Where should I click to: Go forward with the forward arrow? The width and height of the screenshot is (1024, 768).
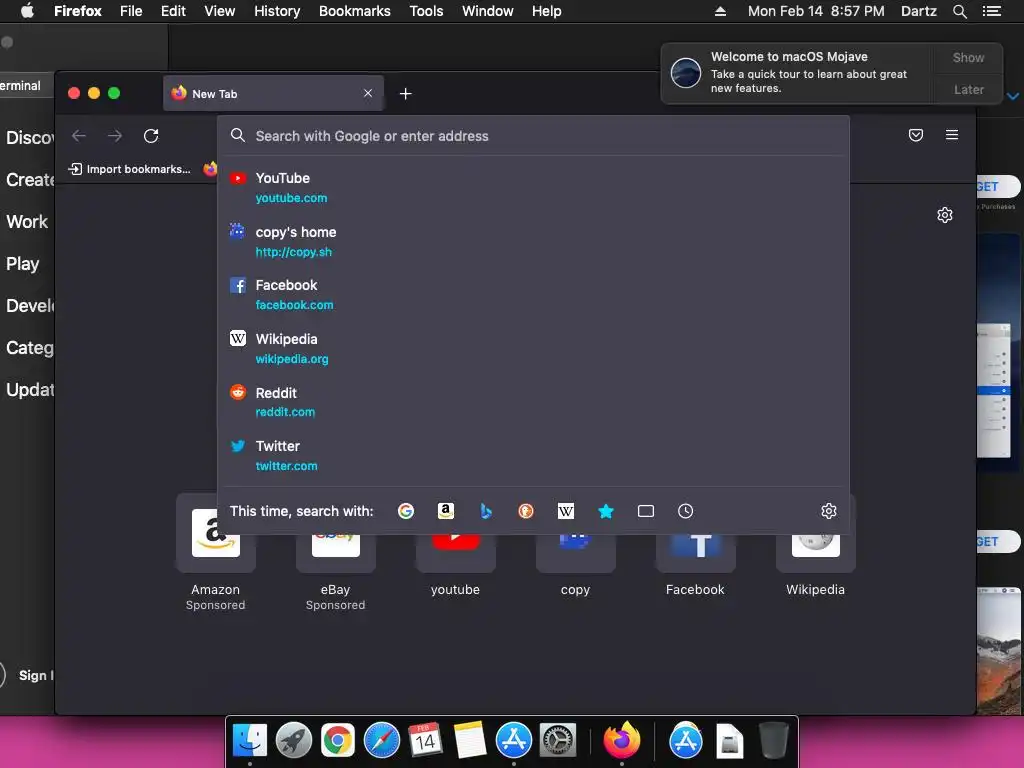[115, 136]
